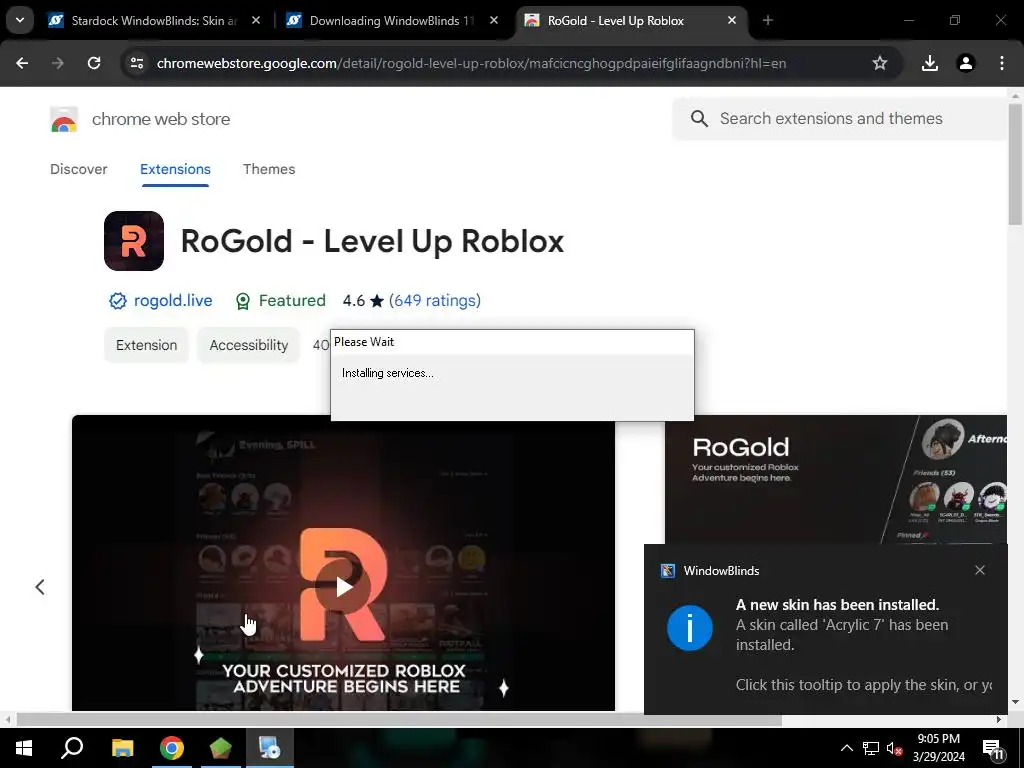Open the Discover section

78,169
